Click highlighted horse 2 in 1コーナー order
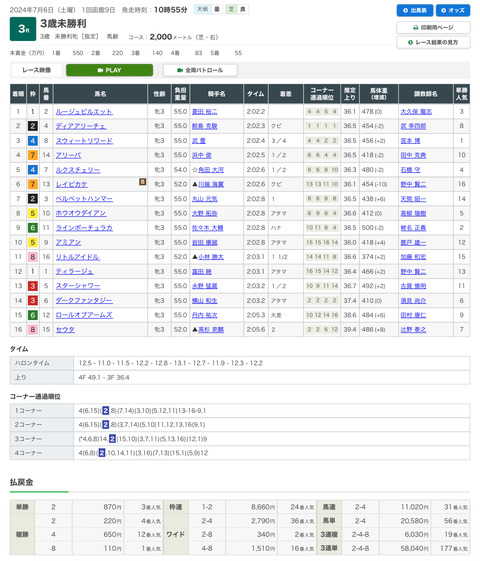The image size is (480, 561). (106, 410)
